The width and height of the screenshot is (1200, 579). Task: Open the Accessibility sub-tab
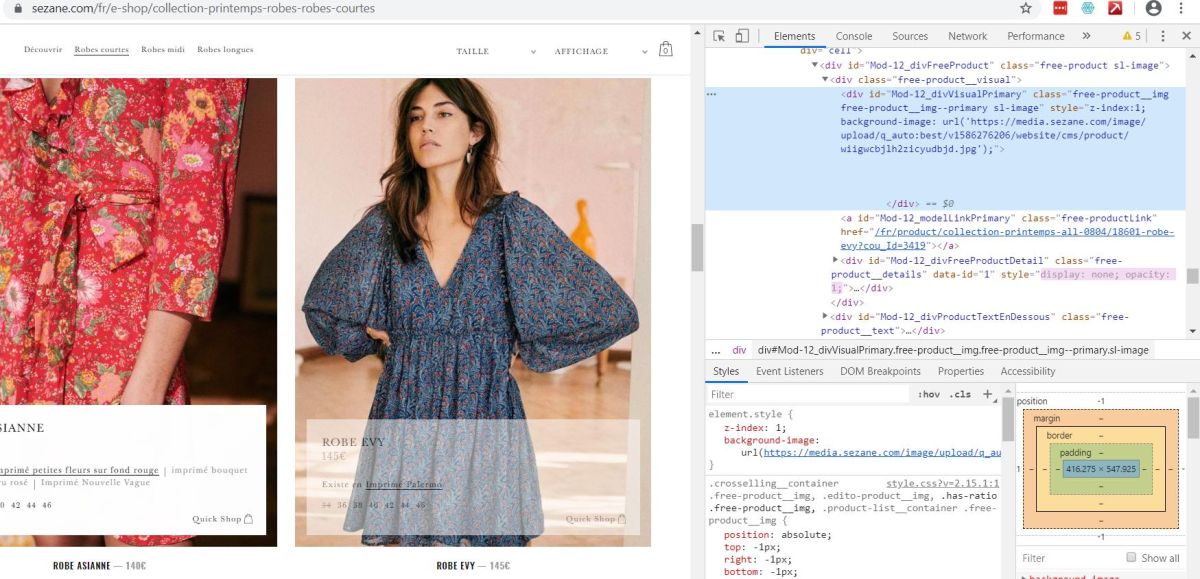point(1028,371)
